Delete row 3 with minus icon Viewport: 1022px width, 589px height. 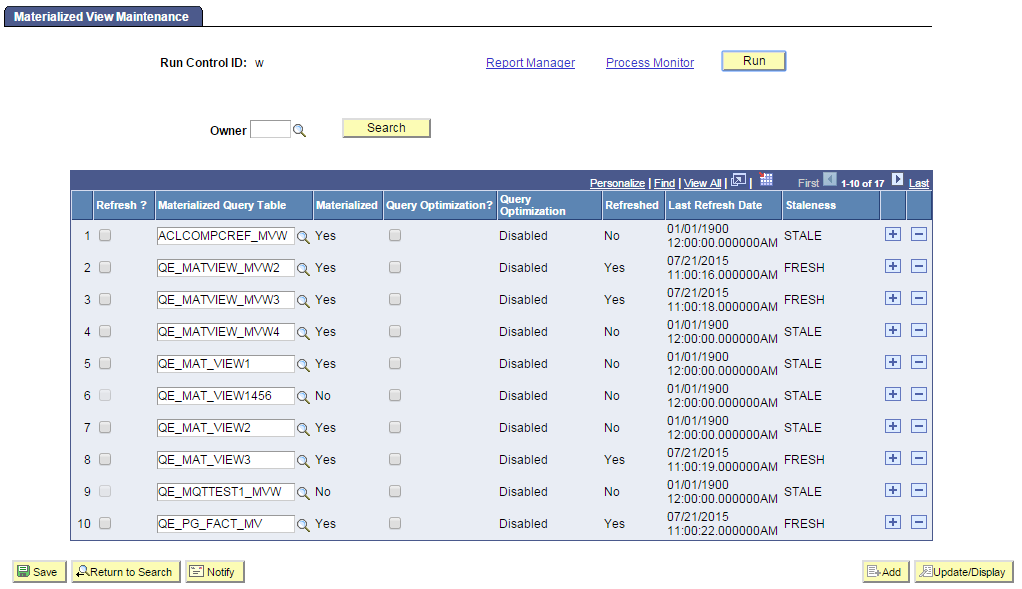tap(919, 298)
